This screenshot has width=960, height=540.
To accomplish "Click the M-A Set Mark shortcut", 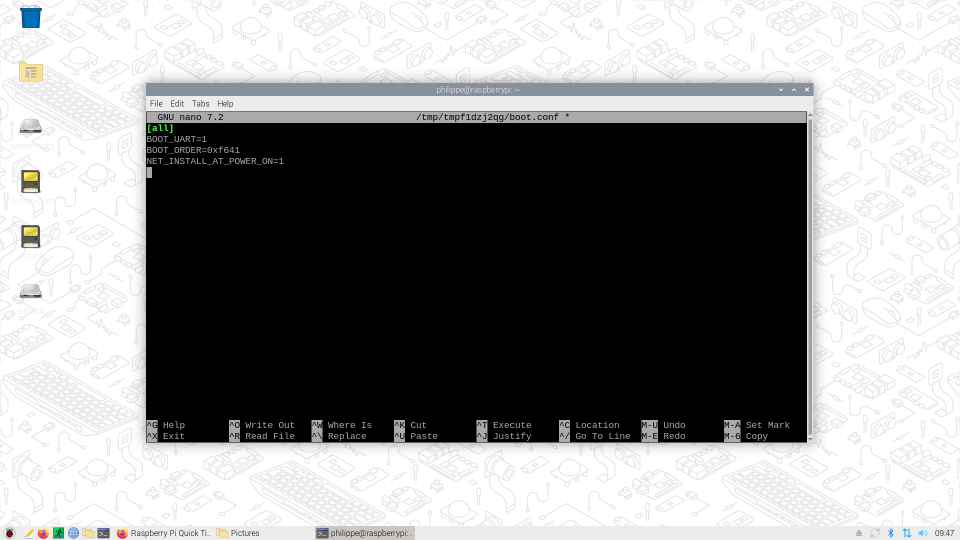I will point(757,425).
